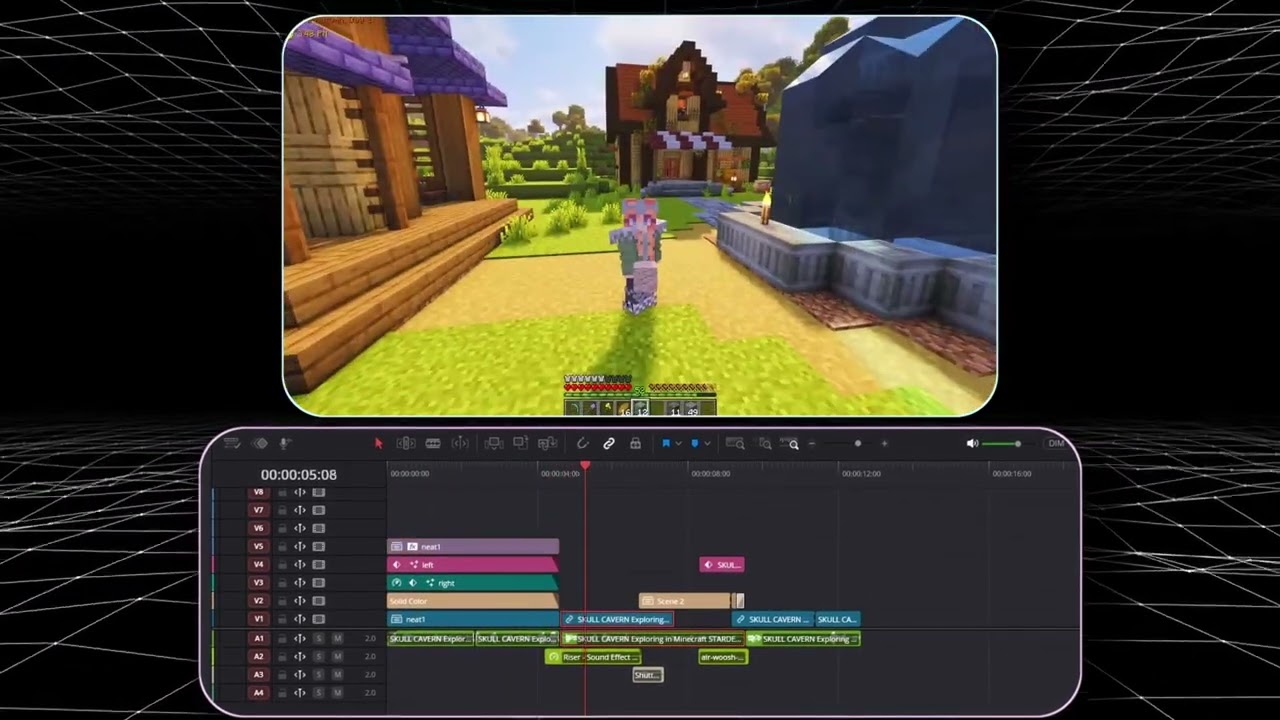Click the blue Flag icon

coord(666,443)
